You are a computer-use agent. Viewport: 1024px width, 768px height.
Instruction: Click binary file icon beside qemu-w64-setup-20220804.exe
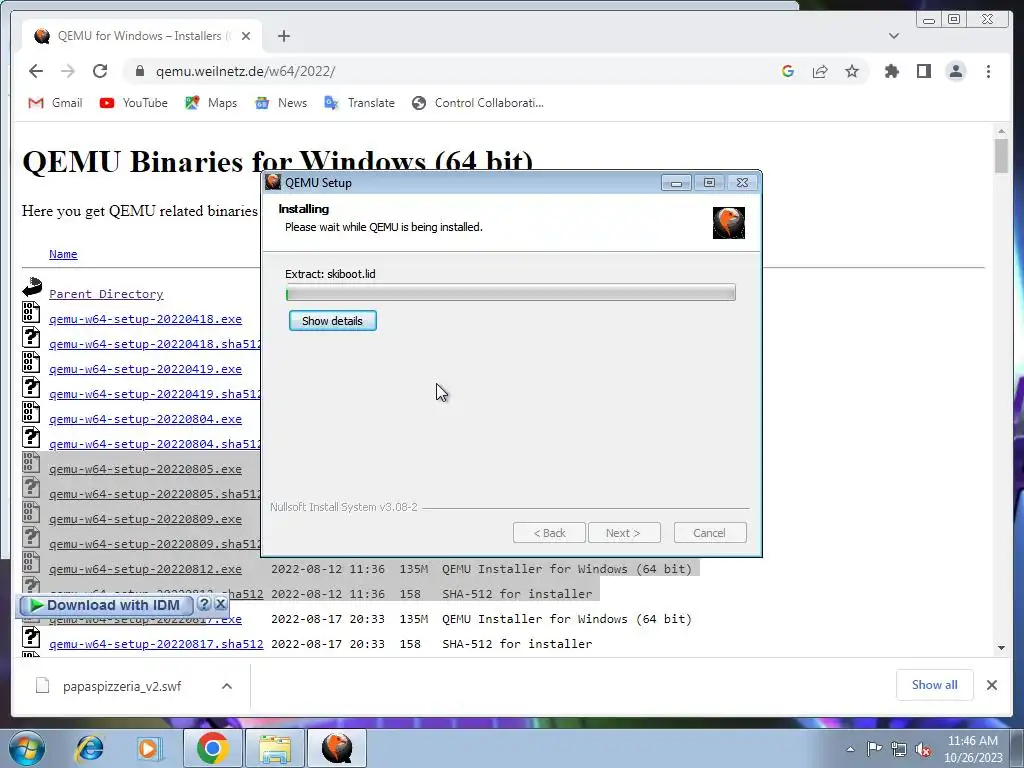pyautogui.click(x=31, y=412)
